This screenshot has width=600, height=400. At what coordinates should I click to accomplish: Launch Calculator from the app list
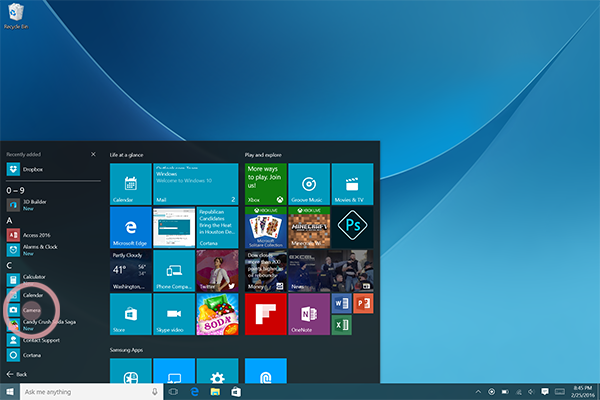click(x=54, y=279)
